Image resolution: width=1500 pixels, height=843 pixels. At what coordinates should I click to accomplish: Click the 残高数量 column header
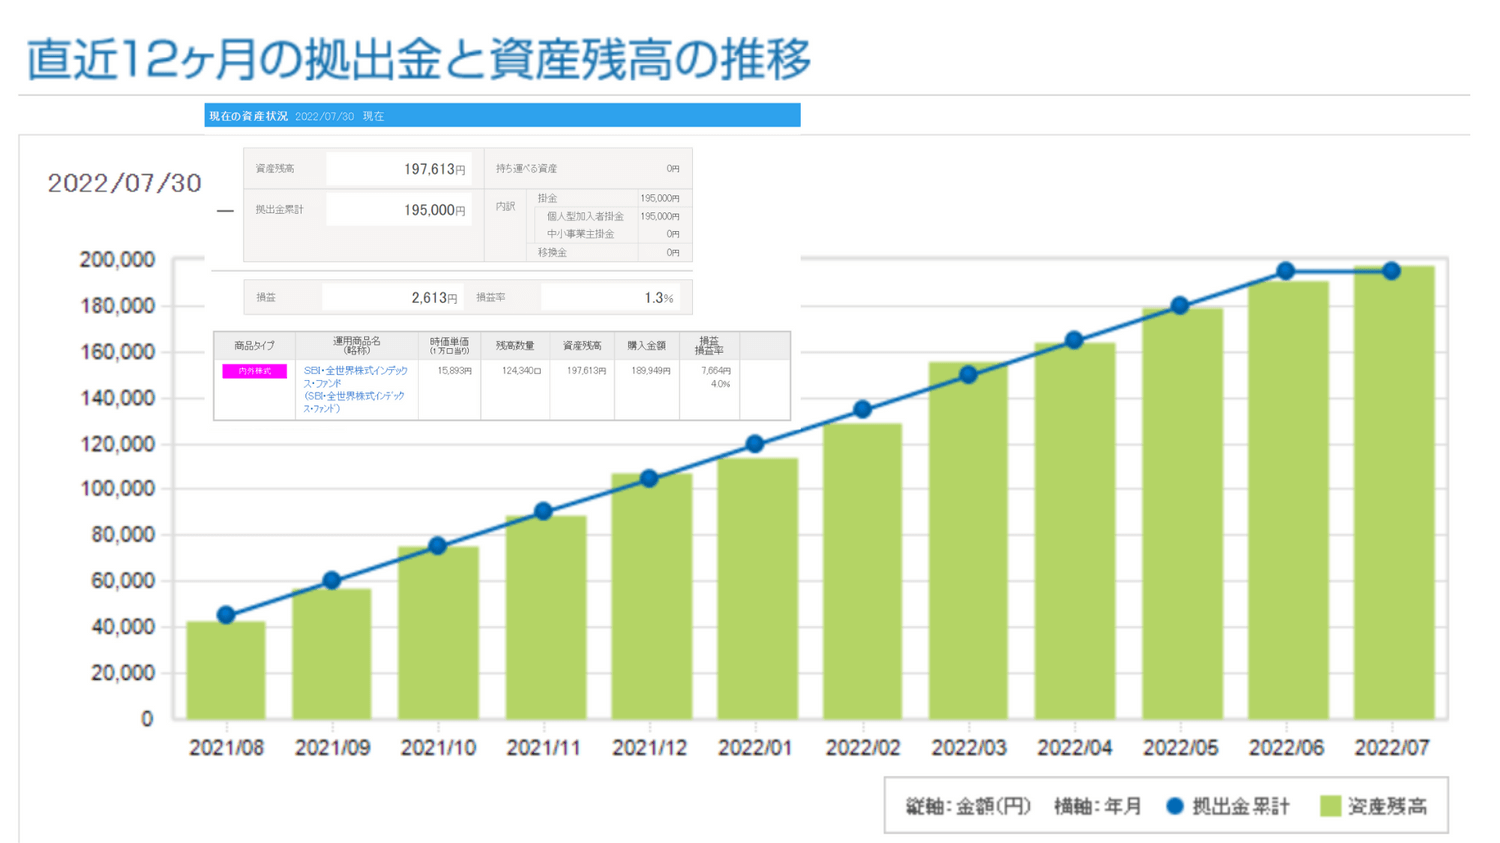click(515, 346)
